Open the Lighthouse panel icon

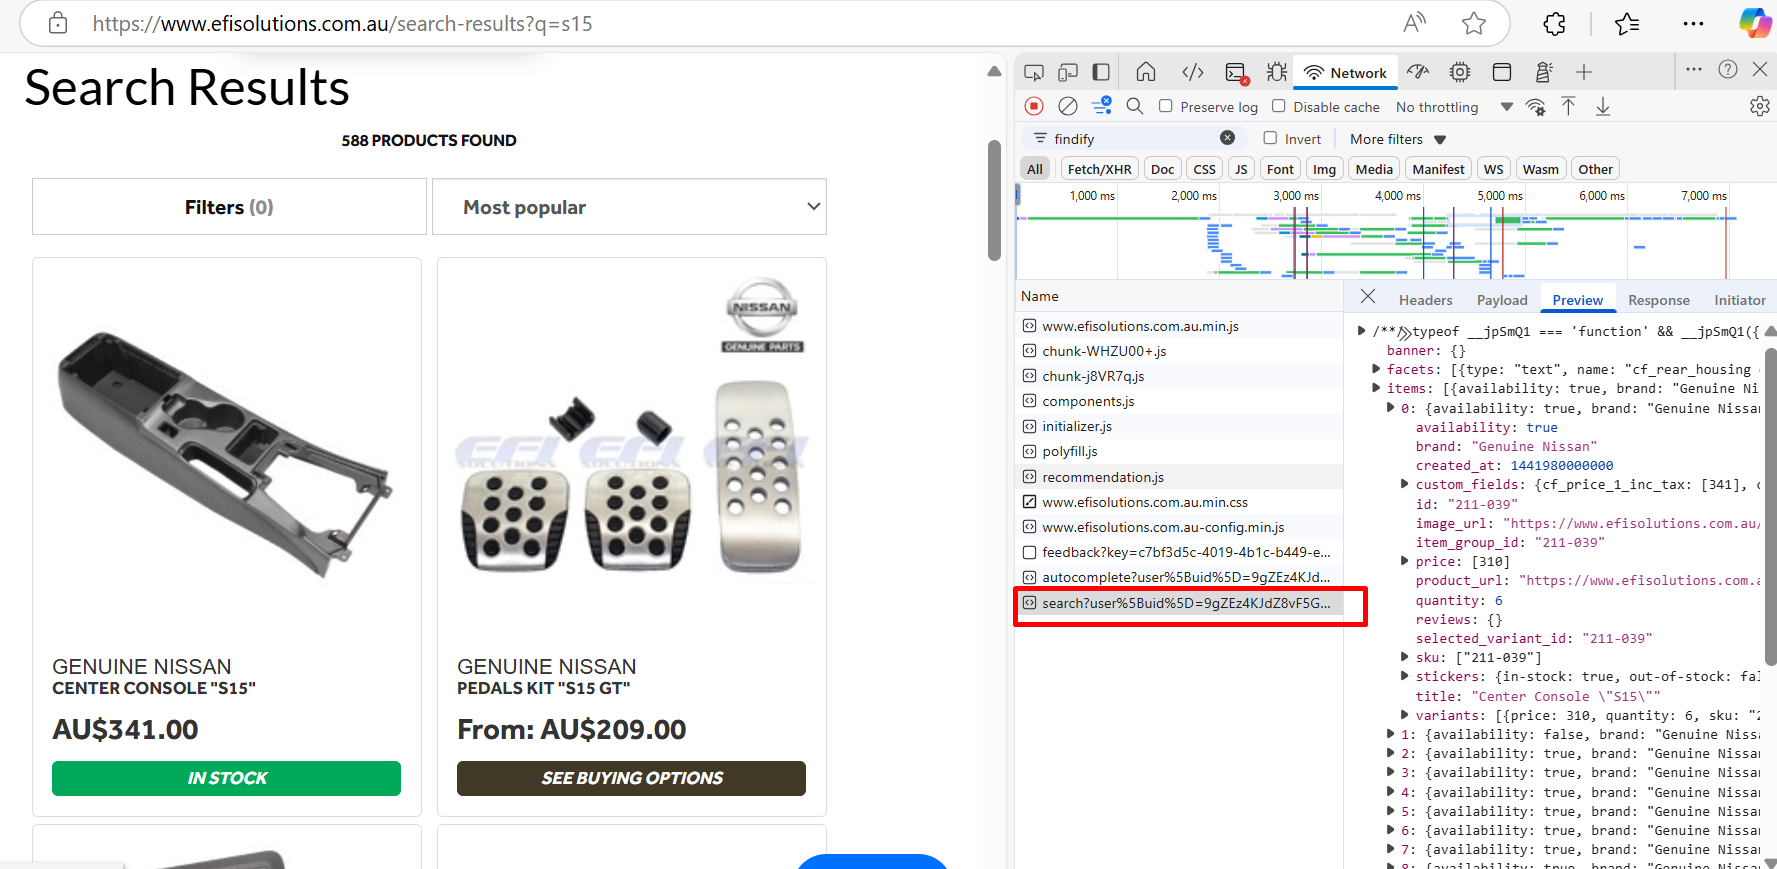pyautogui.click(x=1543, y=72)
